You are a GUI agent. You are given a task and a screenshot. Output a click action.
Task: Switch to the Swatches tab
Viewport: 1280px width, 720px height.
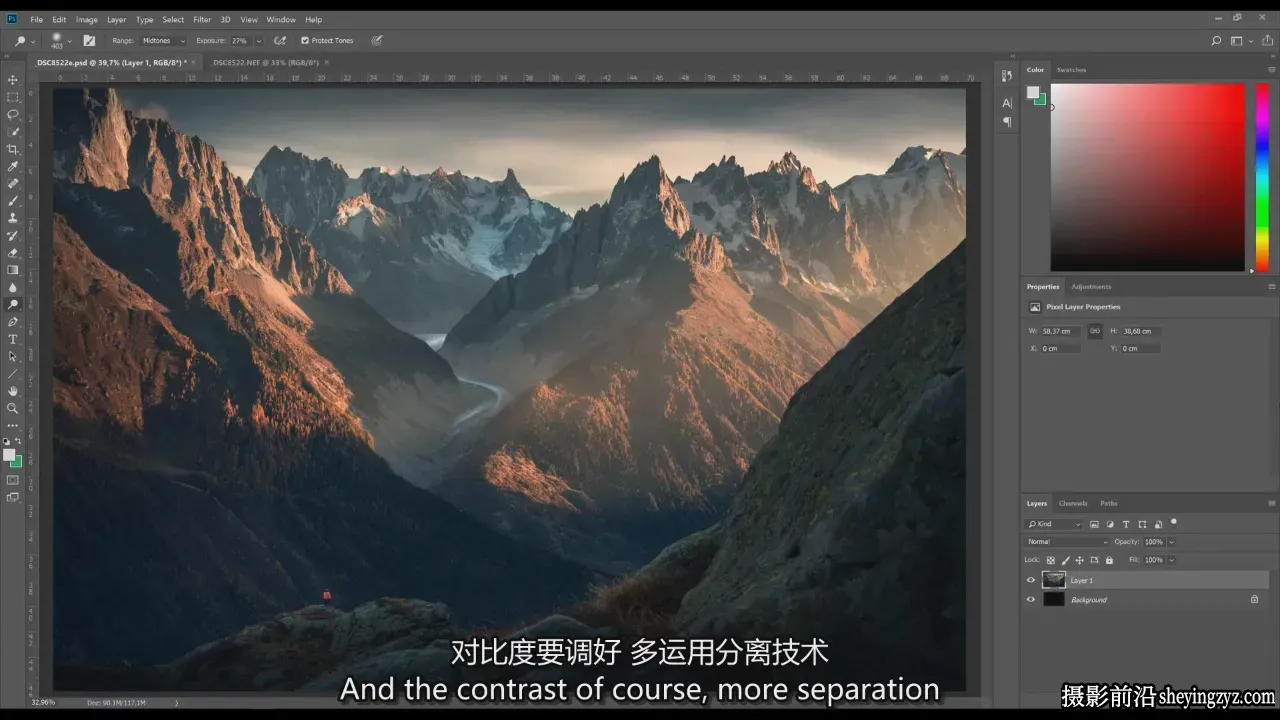[x=1071, y=70]
